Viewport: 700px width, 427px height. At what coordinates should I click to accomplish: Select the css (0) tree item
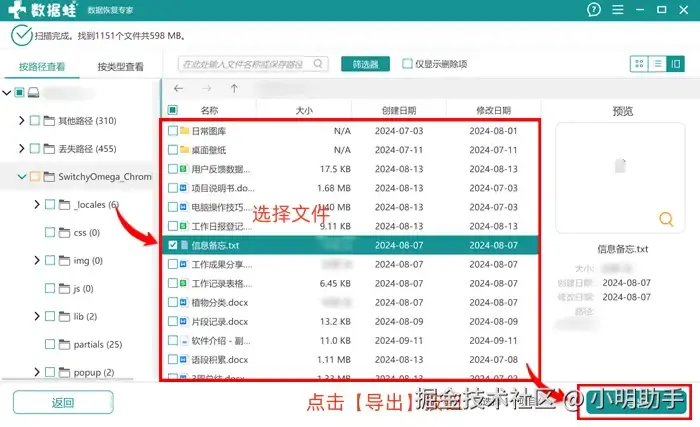(87, 233)
